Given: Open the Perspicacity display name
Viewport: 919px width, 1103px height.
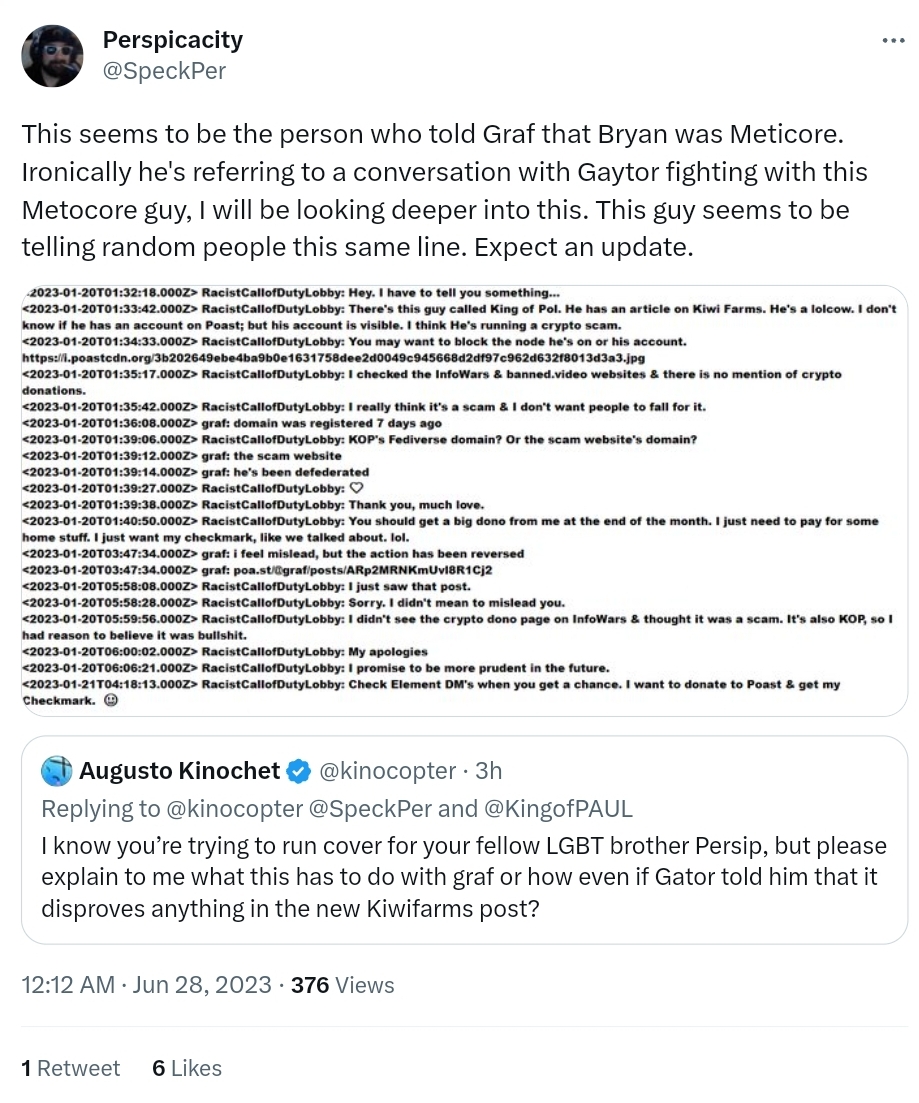Looking at the screenshot, I should [172, 41].
